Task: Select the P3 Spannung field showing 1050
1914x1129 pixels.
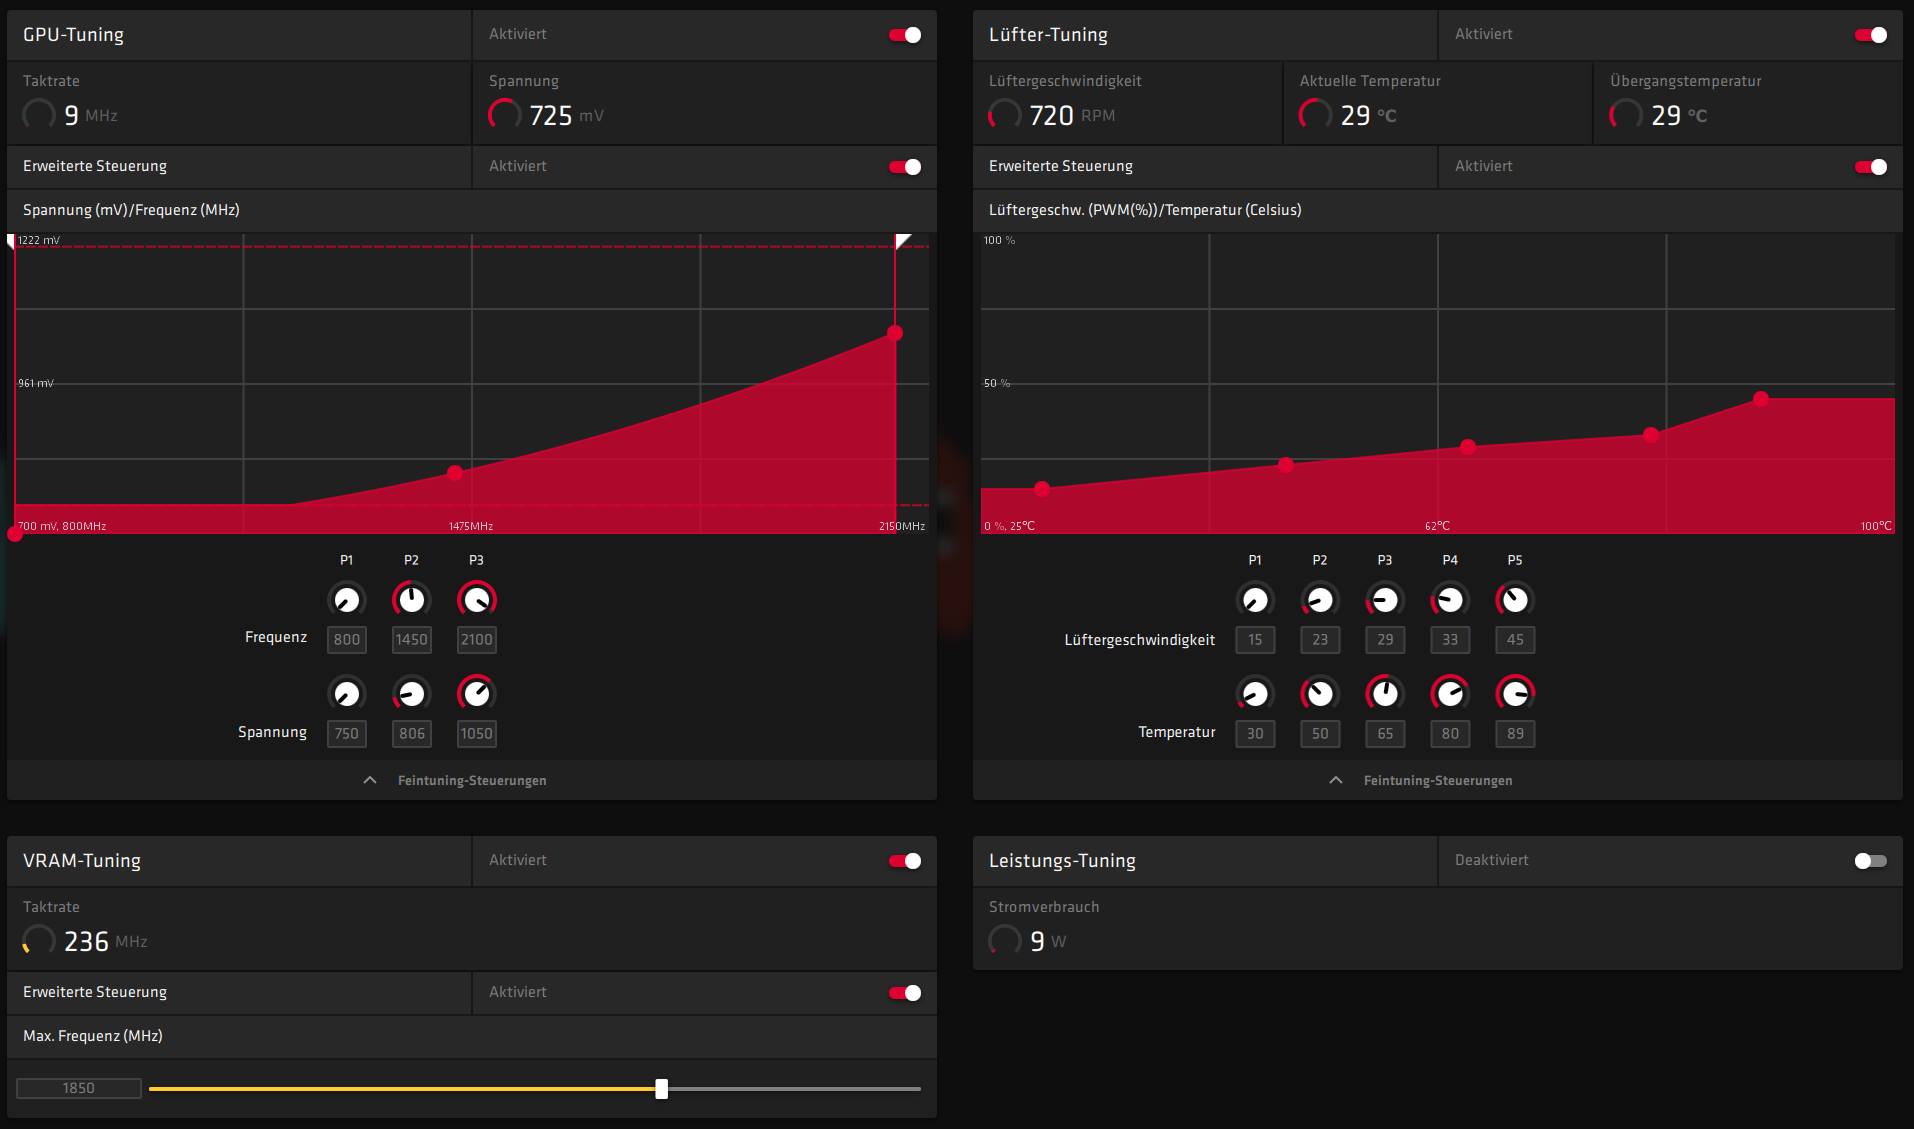Action: 477,734
